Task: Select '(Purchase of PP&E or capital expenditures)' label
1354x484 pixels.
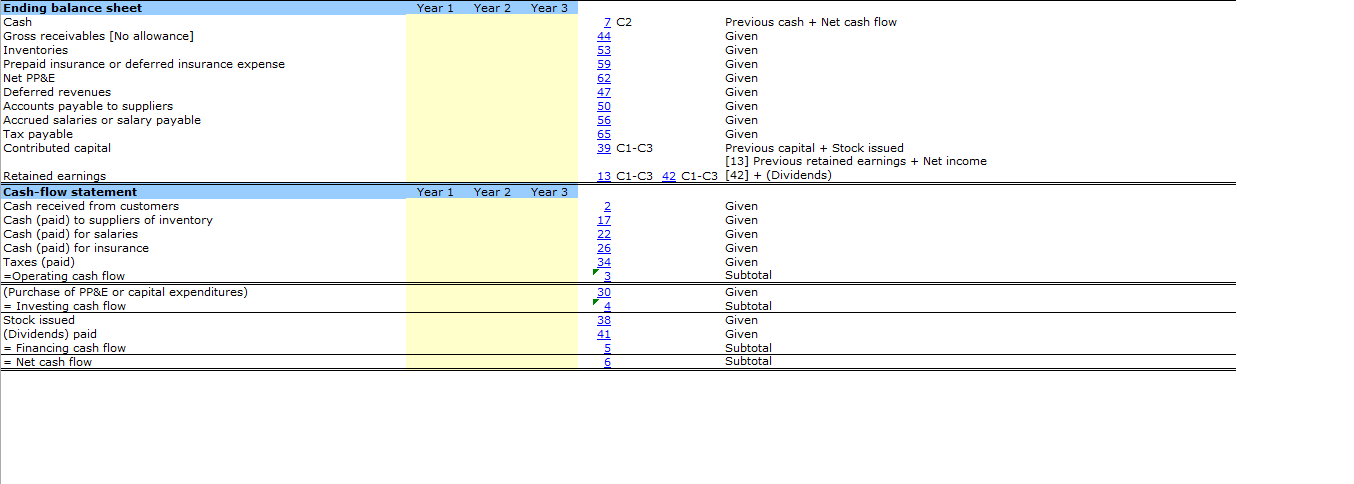Action: (125, 292)
